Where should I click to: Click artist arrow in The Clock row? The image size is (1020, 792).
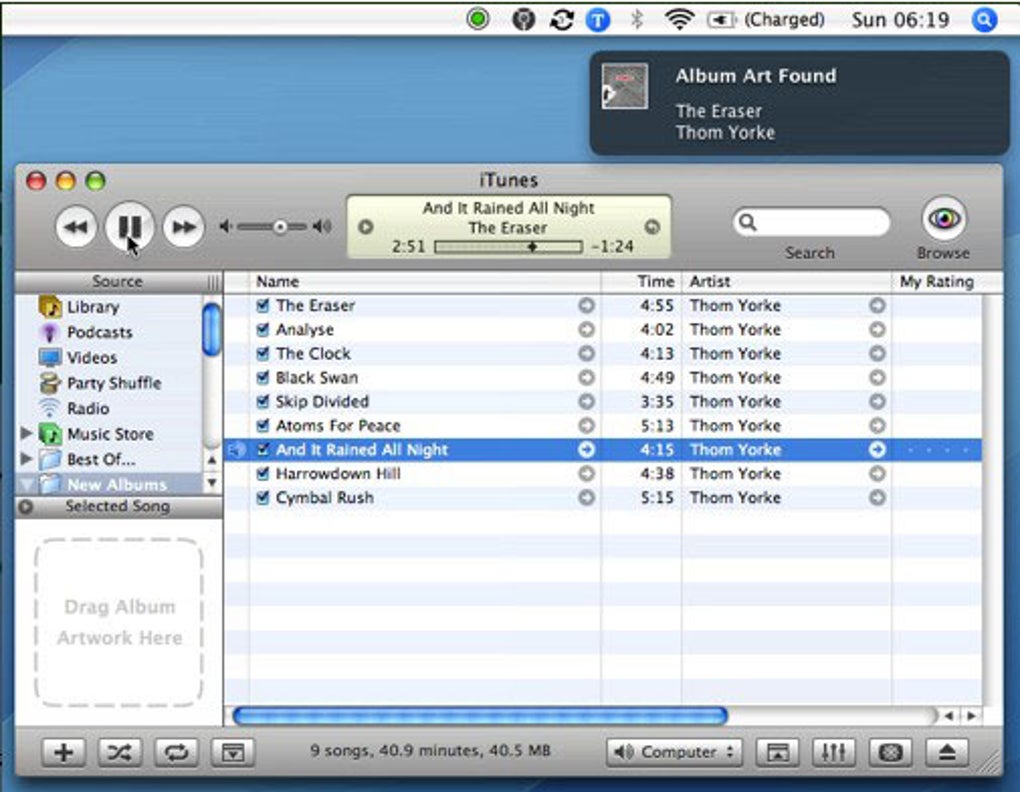pos(877,353)
